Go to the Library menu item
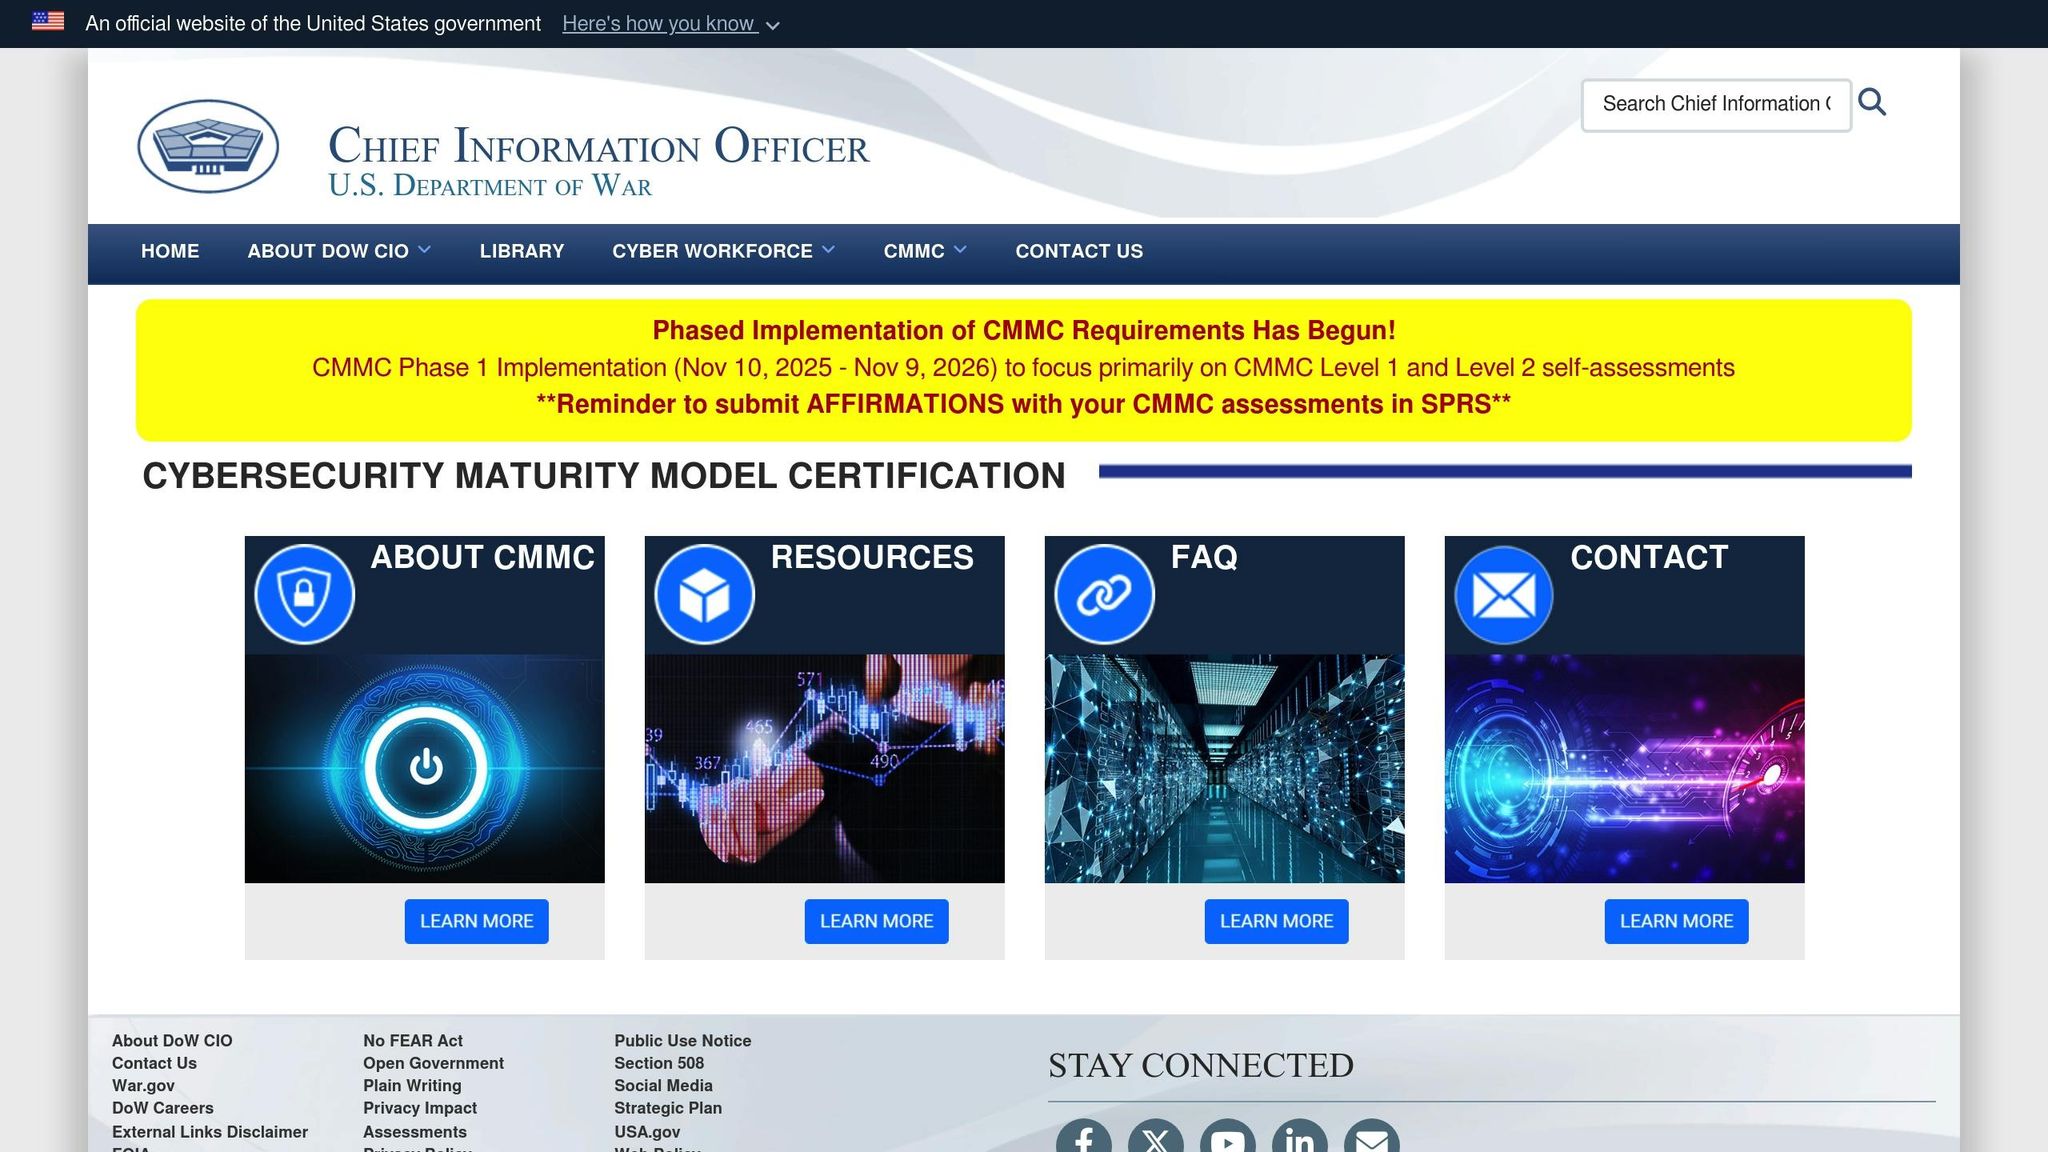 522,251
